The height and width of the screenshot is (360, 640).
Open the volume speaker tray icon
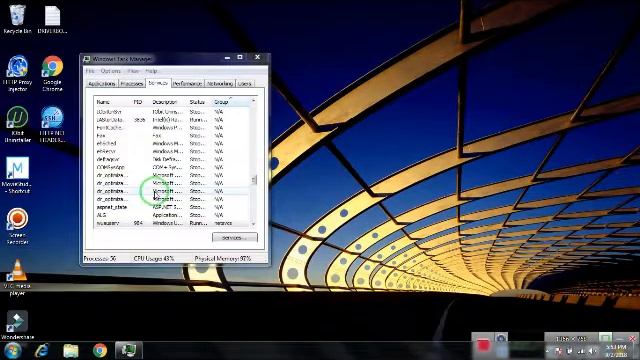592,351
